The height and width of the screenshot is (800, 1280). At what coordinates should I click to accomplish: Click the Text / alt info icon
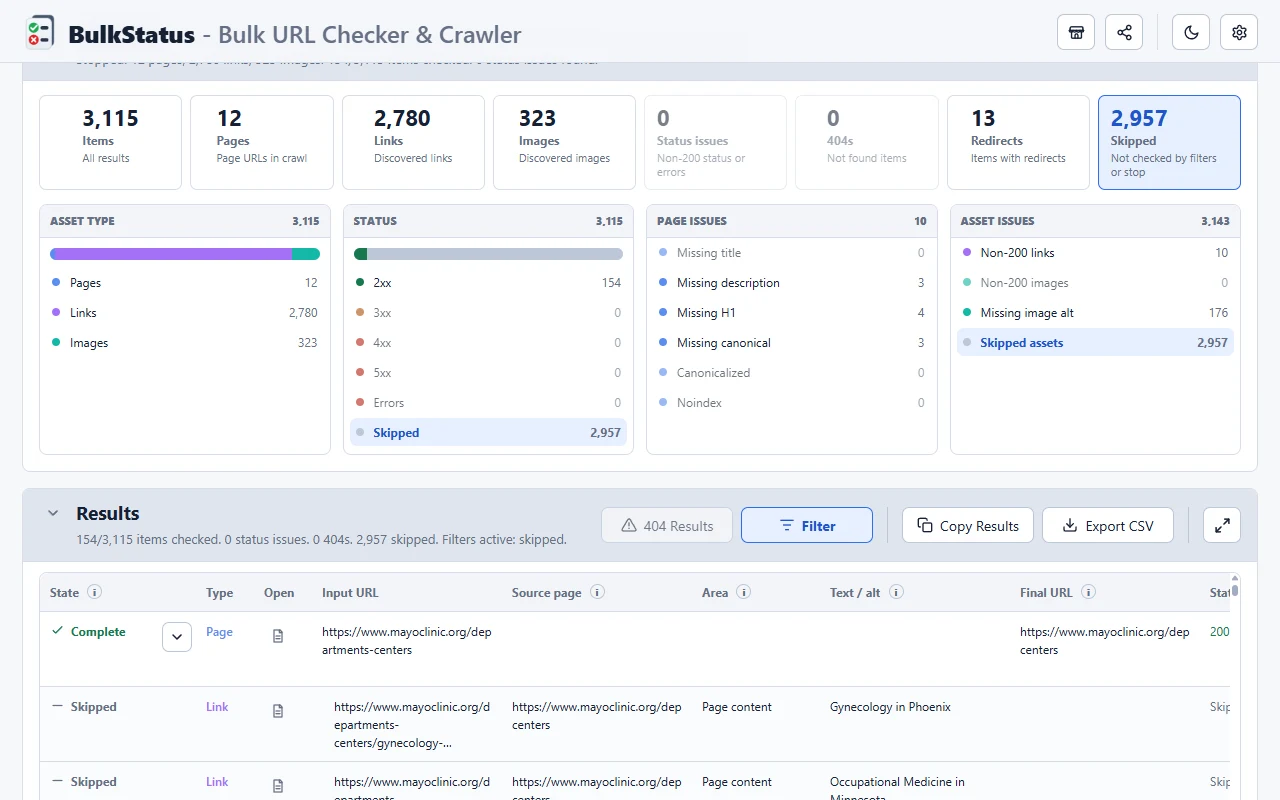click(x=896, y=592)
